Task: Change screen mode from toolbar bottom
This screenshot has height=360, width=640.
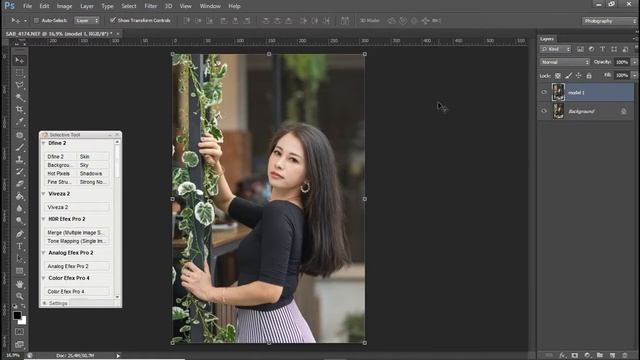Action: pos(19,344)
